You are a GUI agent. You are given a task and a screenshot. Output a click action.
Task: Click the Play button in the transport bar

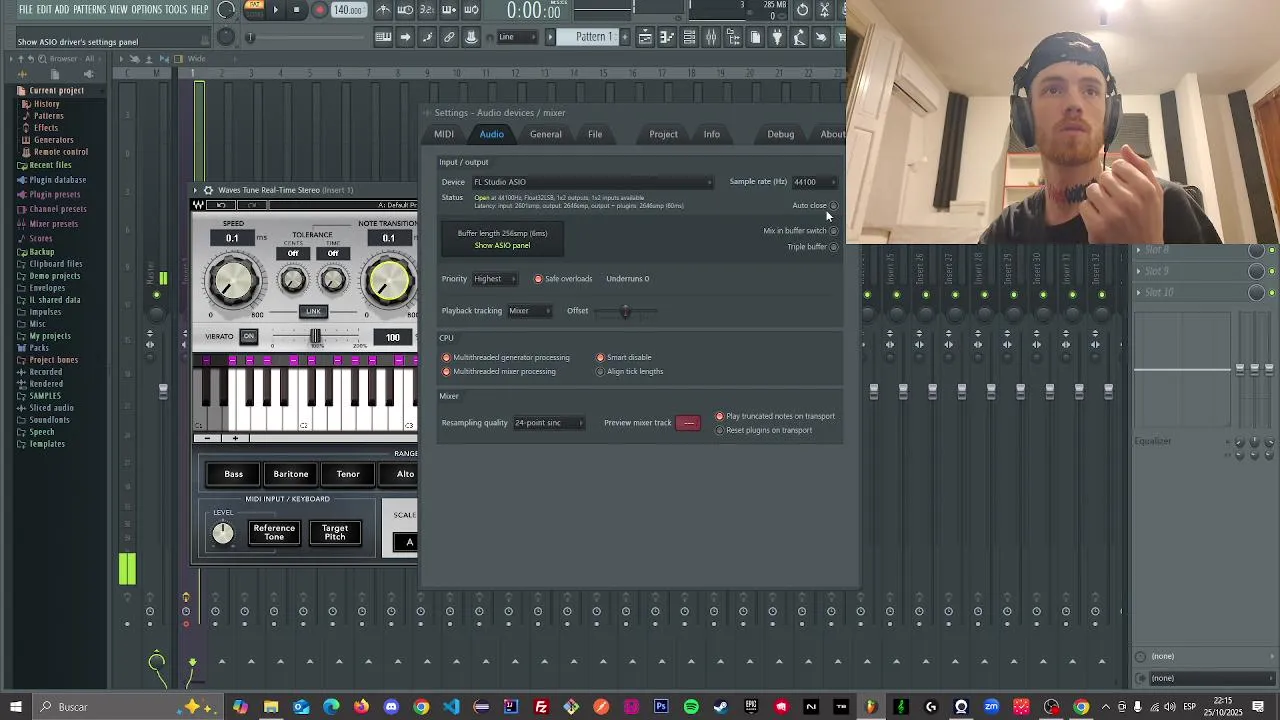tap(275, 10)
